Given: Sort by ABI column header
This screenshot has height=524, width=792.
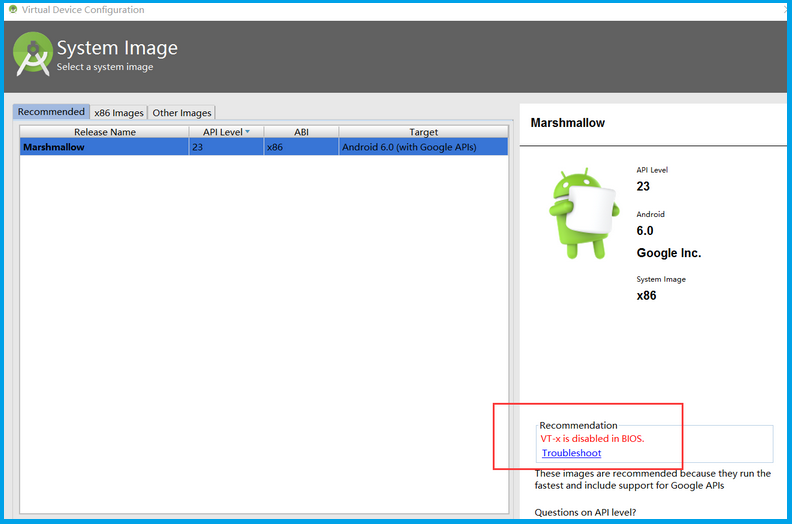Looking at the screenshot, I should pyautogui.click(x=301, y=132).
